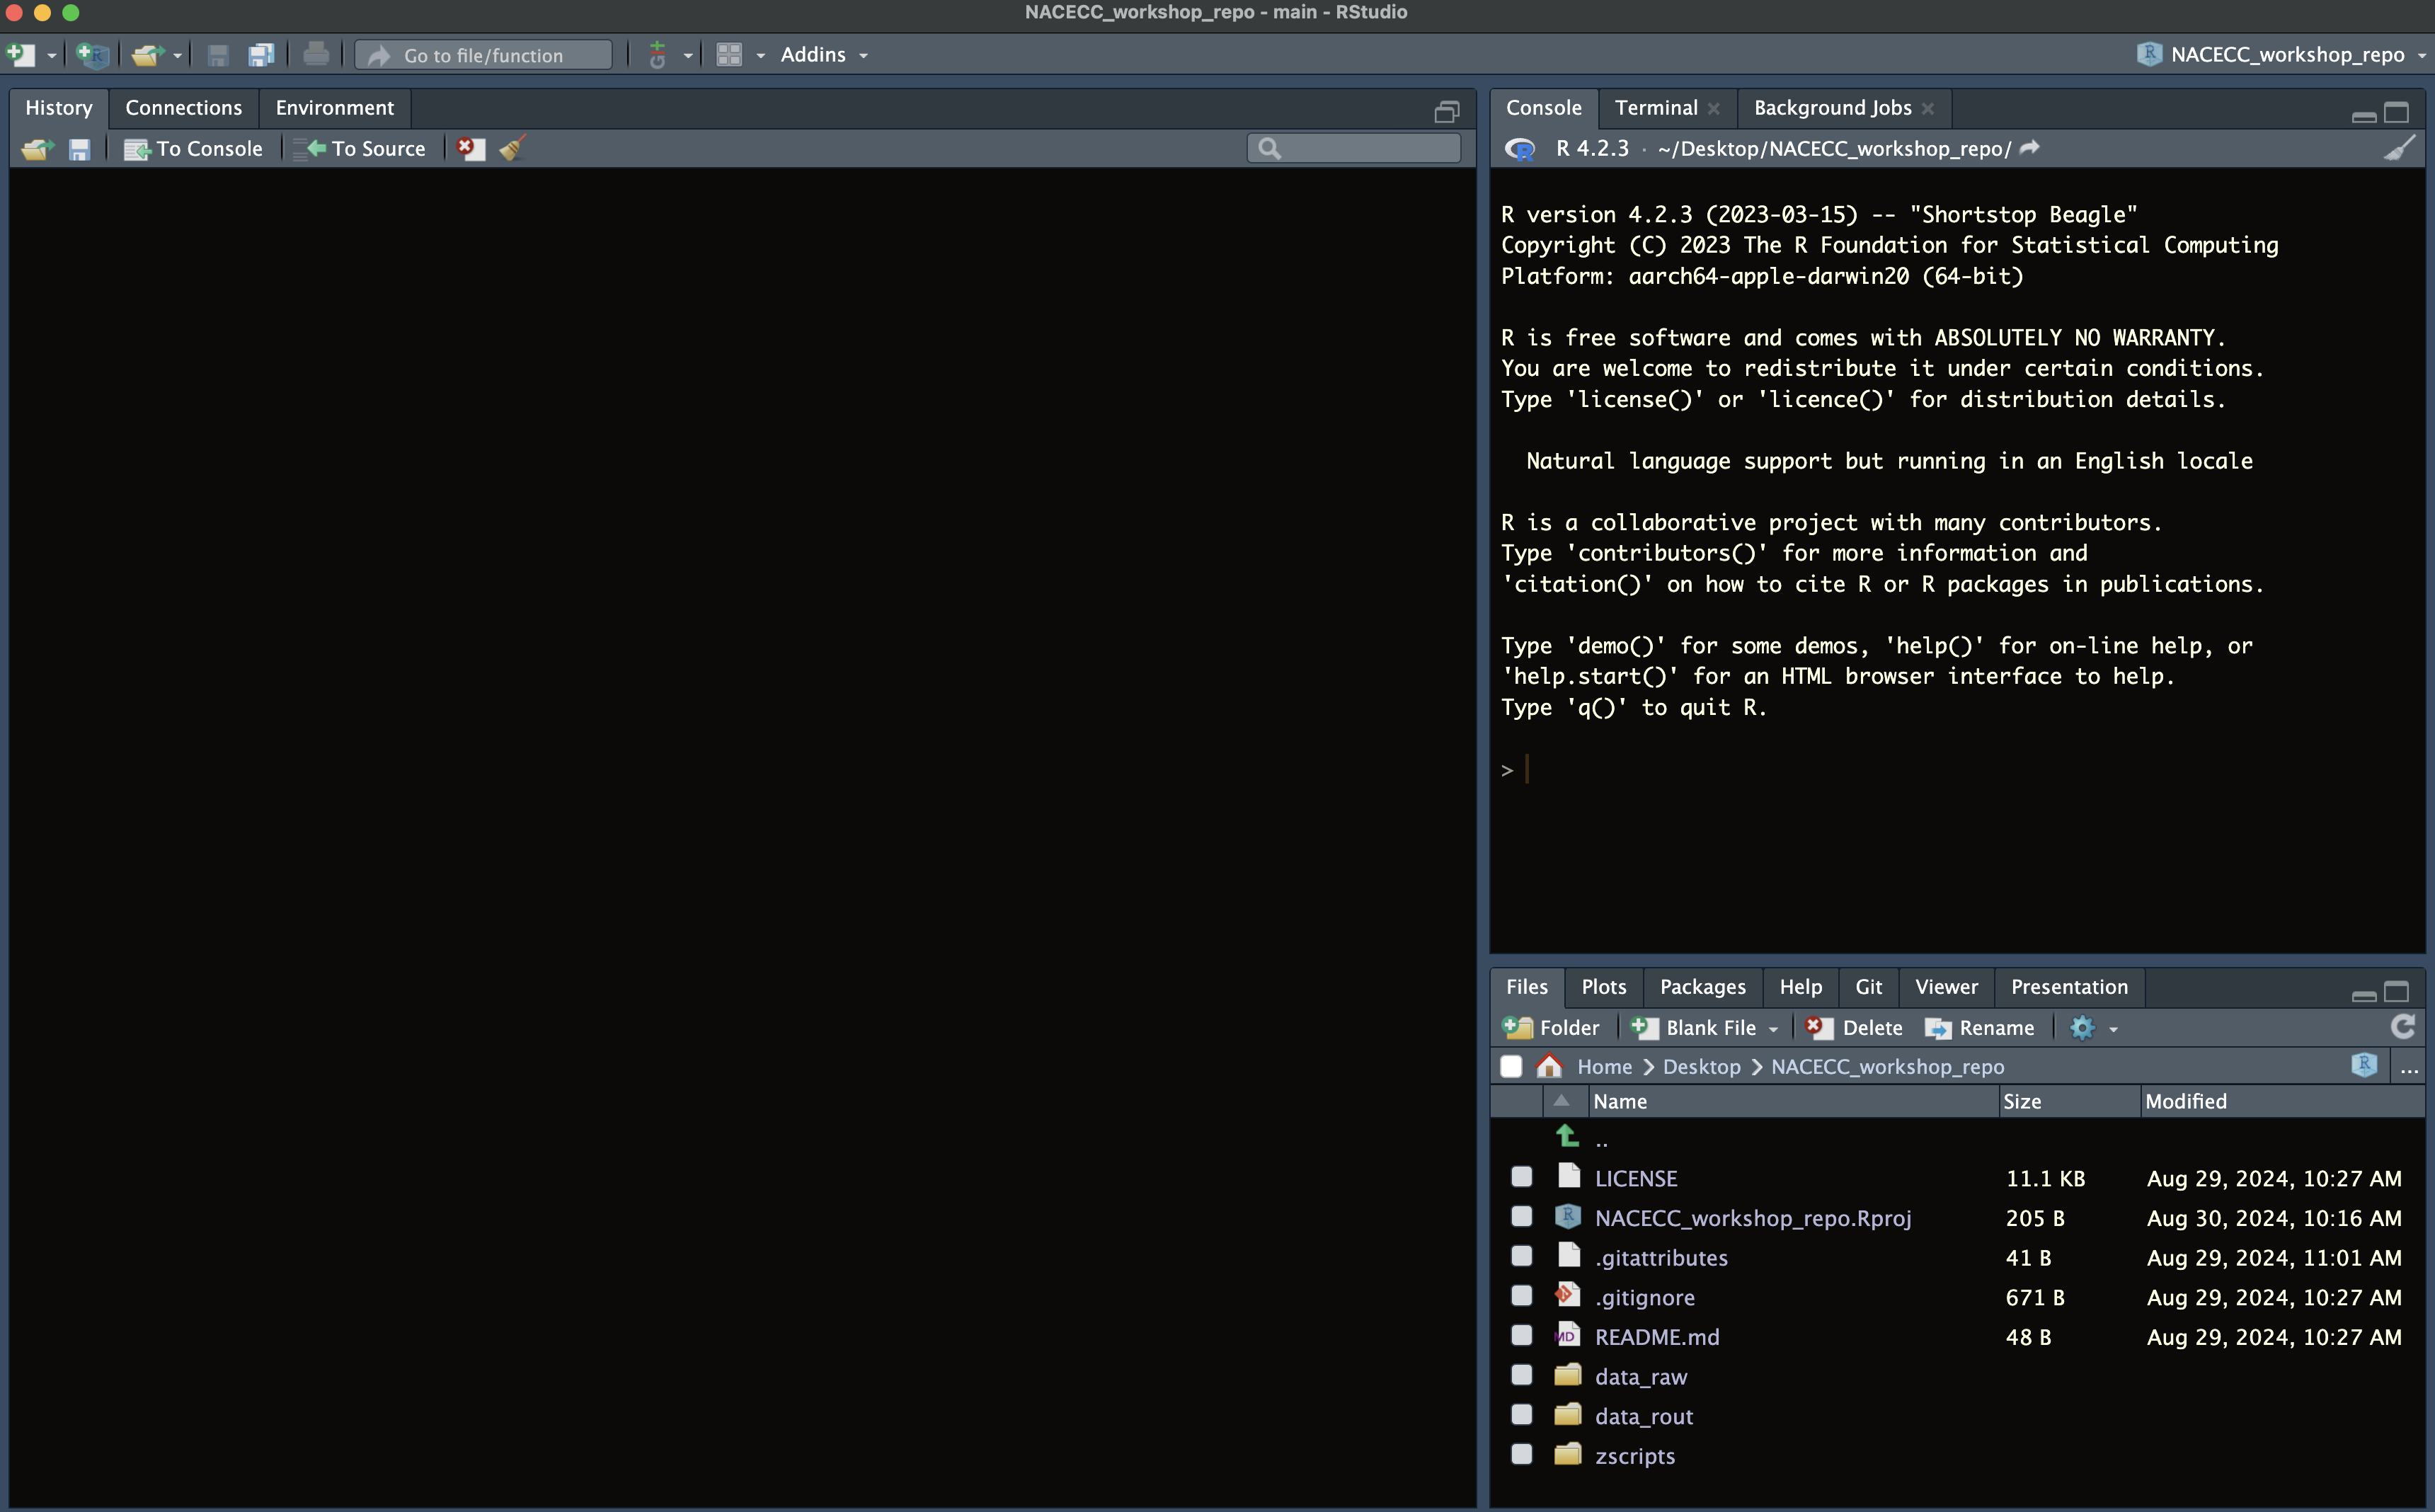Refresh the file listing in Files pane
The image size is (2435, 1512).
pos(2403,1027)
